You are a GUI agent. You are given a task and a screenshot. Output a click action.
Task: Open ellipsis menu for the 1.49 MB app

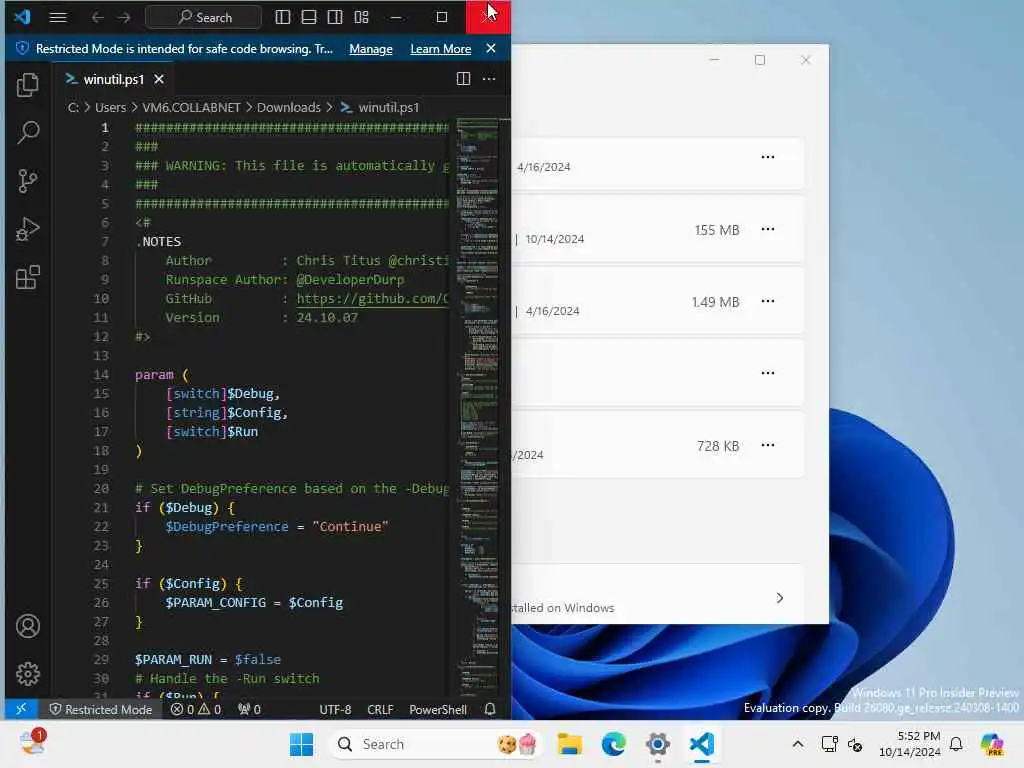click(x=768, y=301)
